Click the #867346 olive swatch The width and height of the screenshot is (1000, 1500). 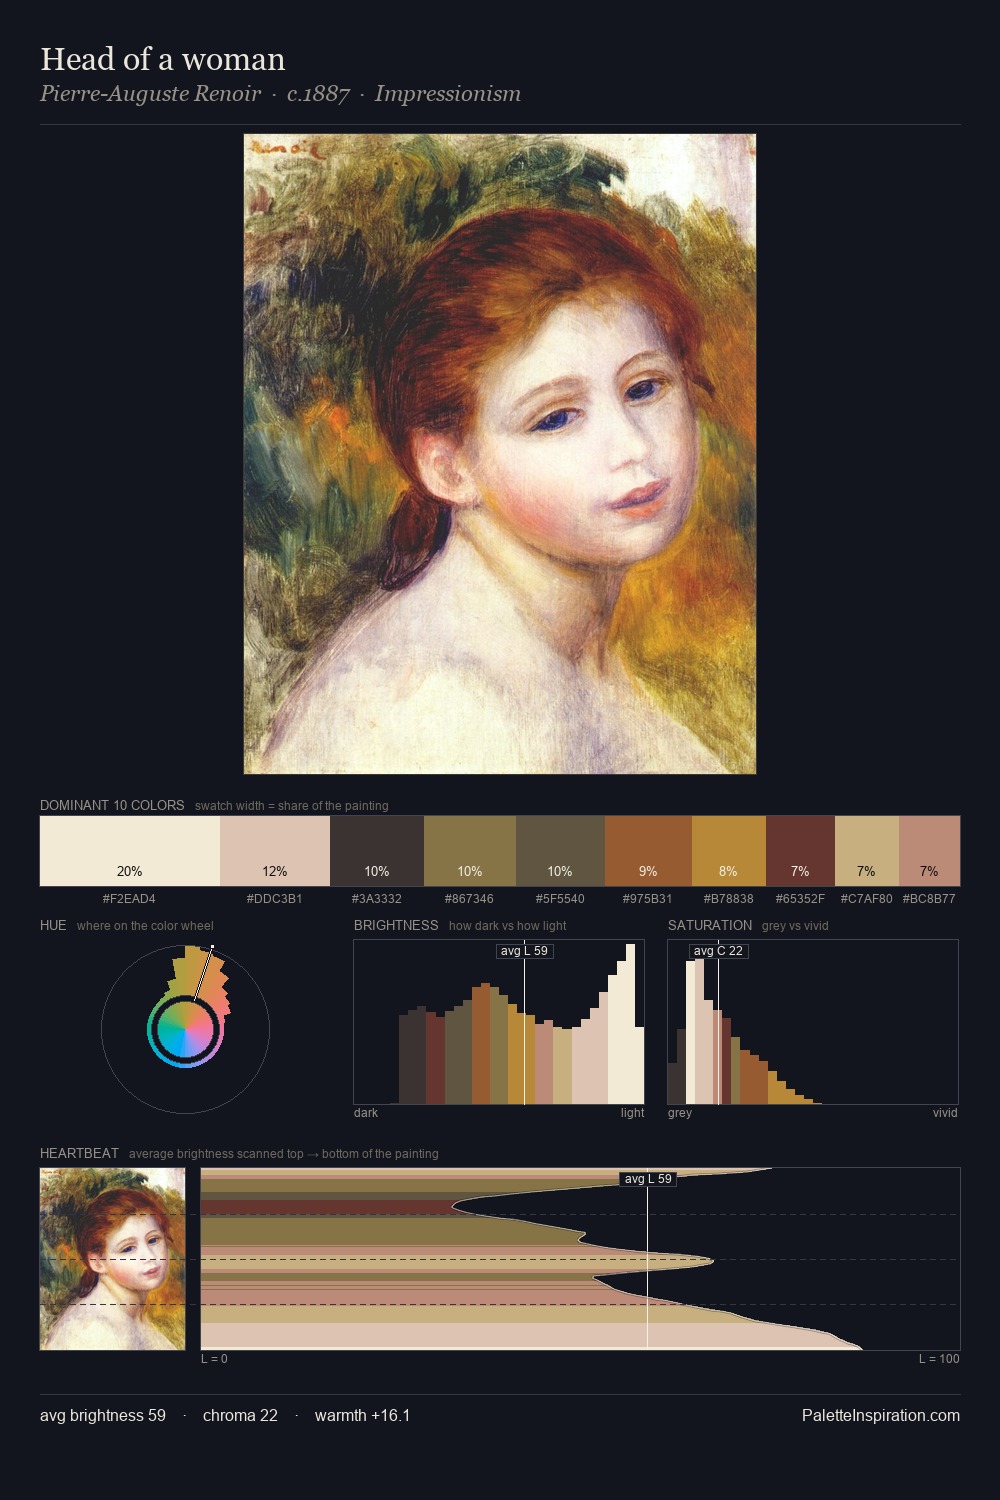pos(470,851)
